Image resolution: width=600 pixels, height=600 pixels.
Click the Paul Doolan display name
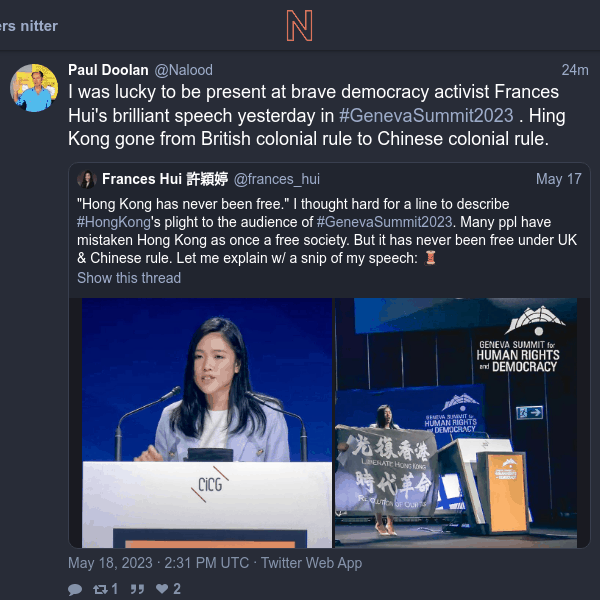108,70
